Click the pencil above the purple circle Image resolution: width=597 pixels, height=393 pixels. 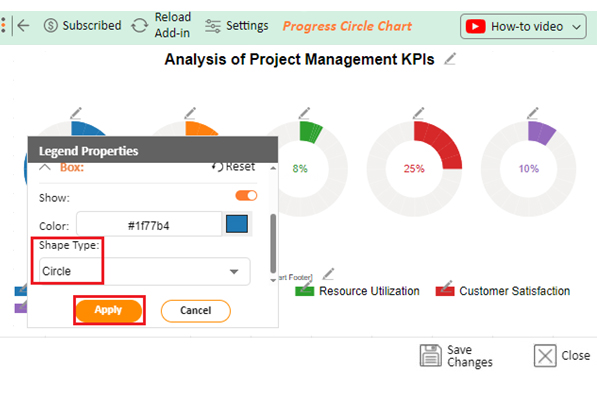[532, 113]
